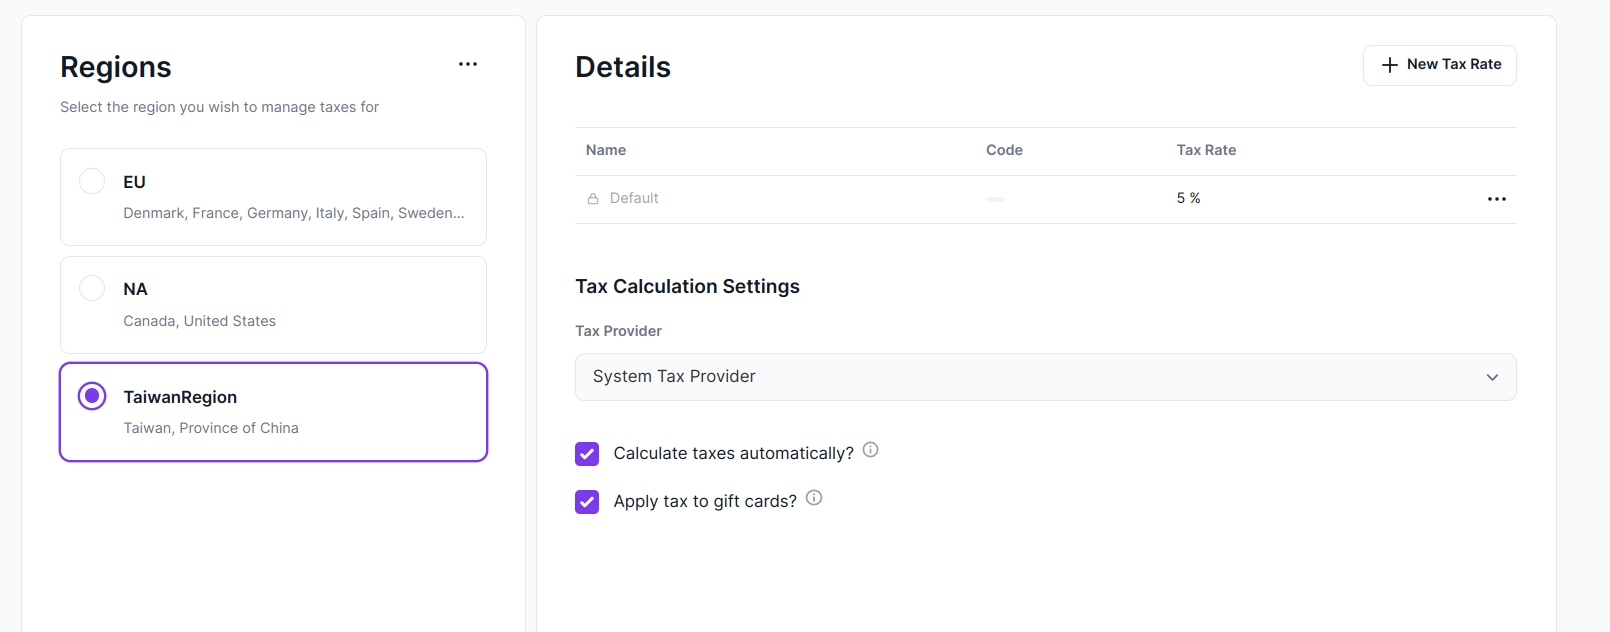Uncheck Apply tax to gift cards checkbox
Viewport: 1610px width, 632px height.
point(587,502)
